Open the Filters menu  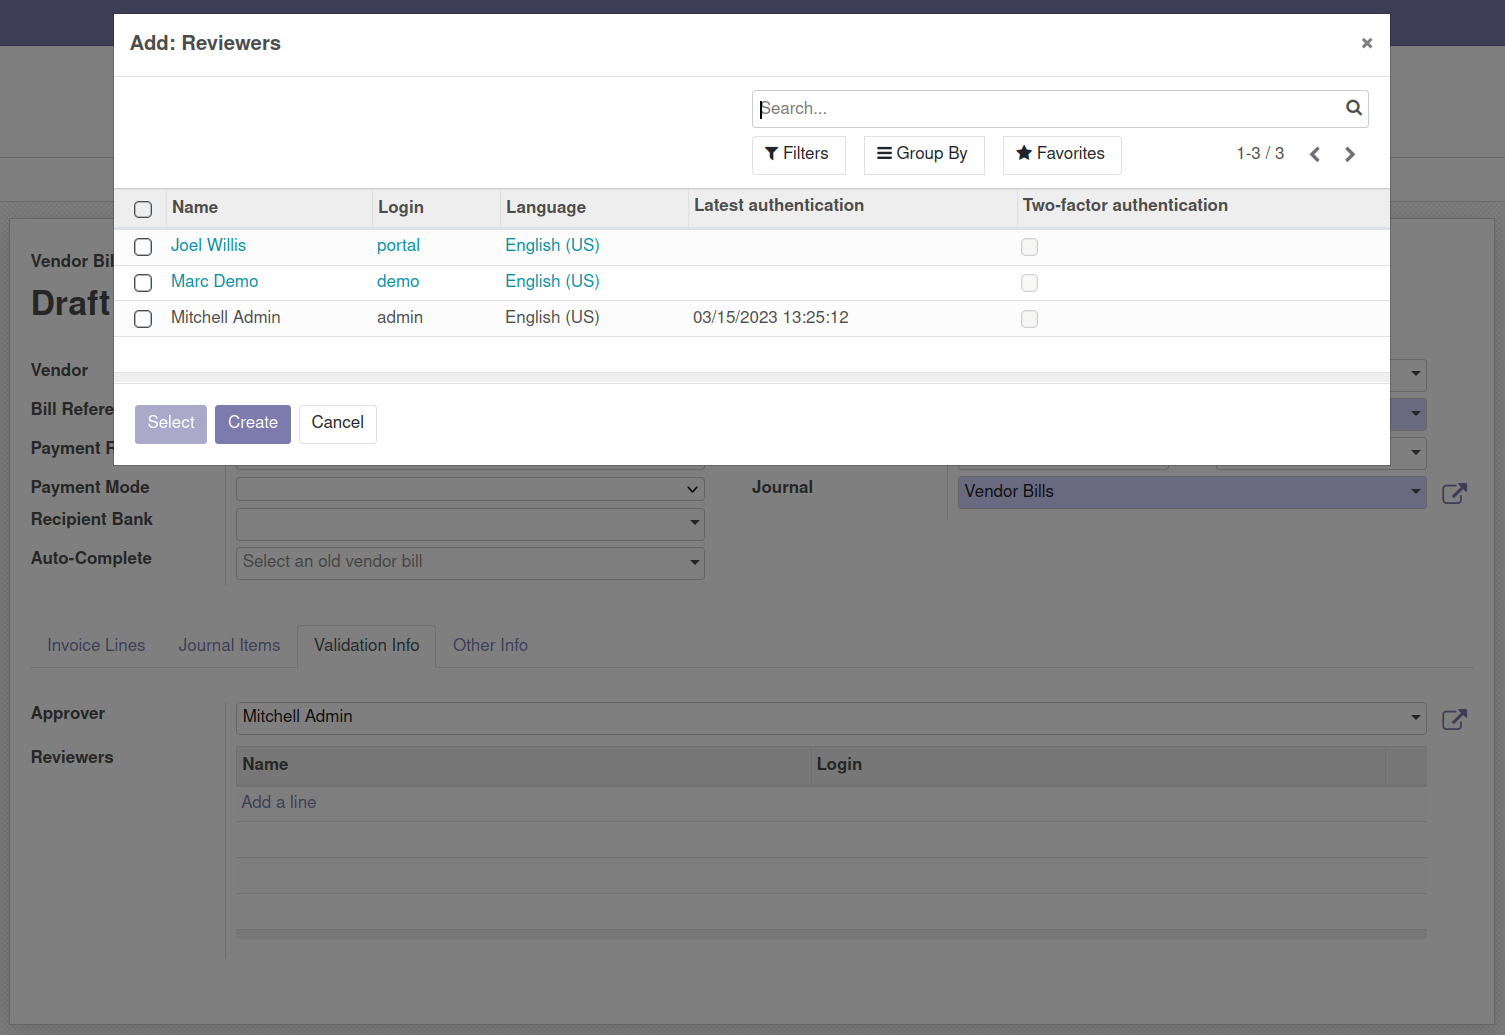(798, 154)
